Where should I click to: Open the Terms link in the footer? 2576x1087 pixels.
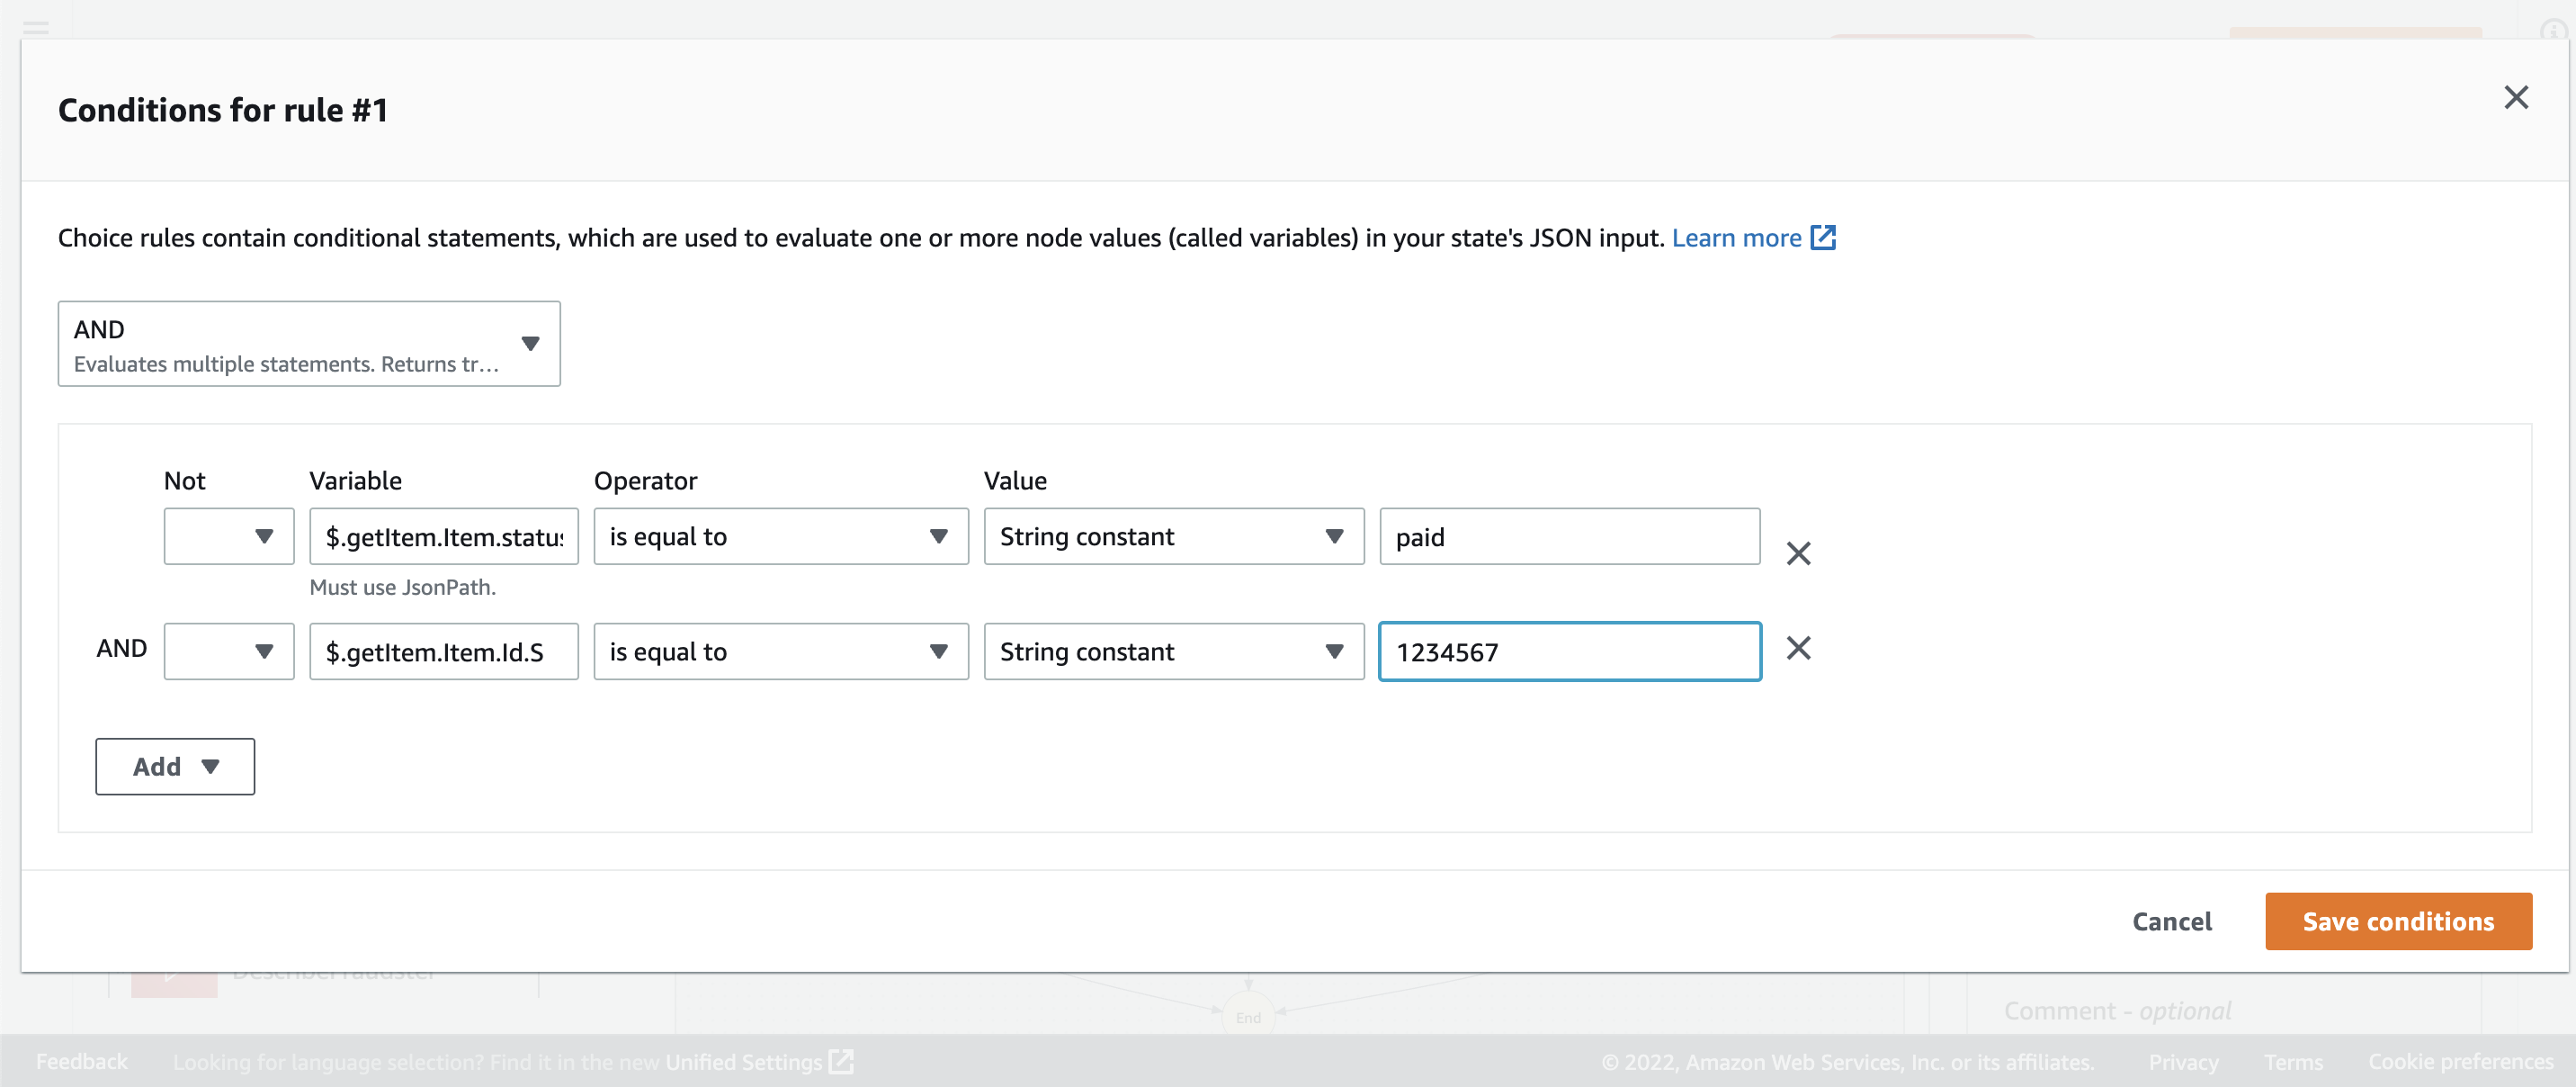click(2293, 1062)
